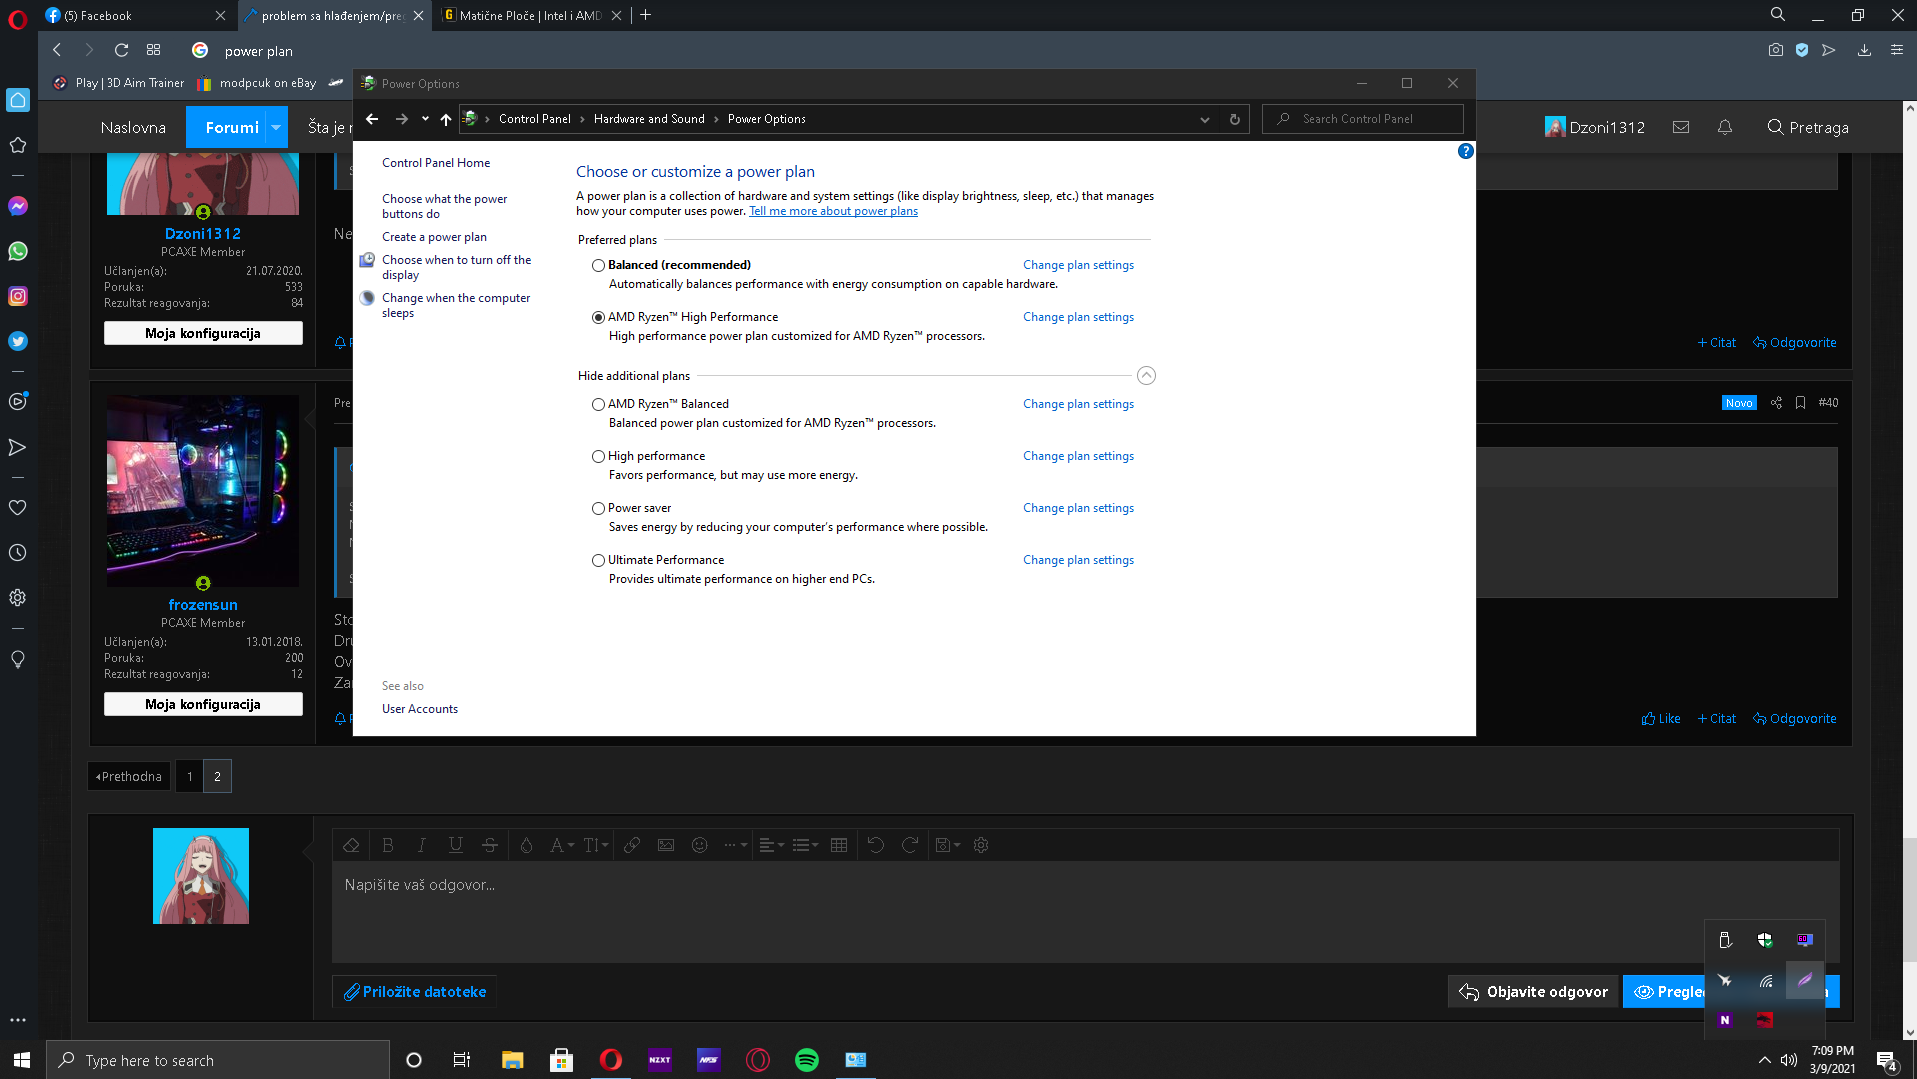Open Twitter in Opera sidebar
Image resolution: width=1917 pixels, height=1079 pixels.
pyautogui.click(x=18, y=341)
